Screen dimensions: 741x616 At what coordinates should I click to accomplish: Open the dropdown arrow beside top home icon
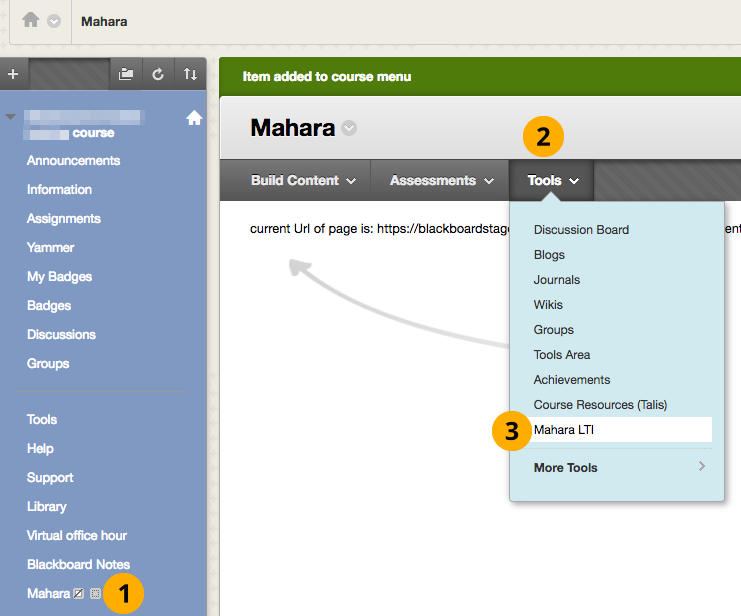54,21
